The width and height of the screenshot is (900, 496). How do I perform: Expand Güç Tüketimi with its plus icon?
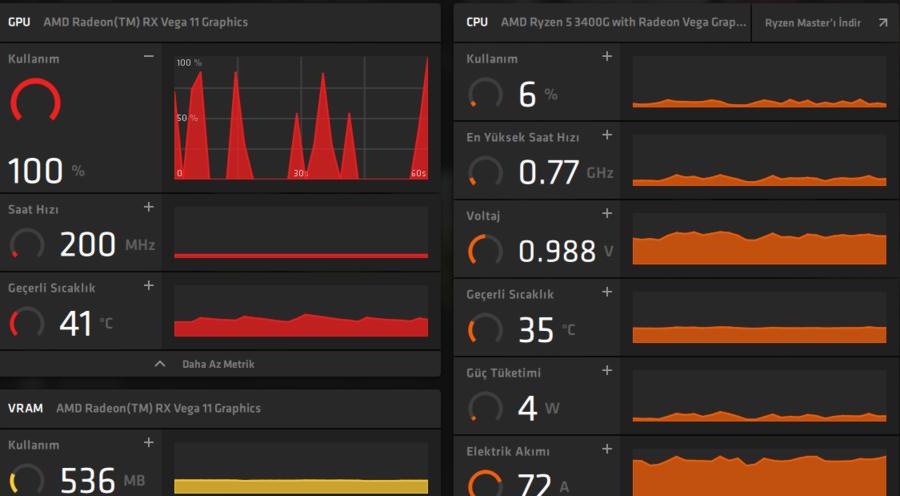pos(606,371)
